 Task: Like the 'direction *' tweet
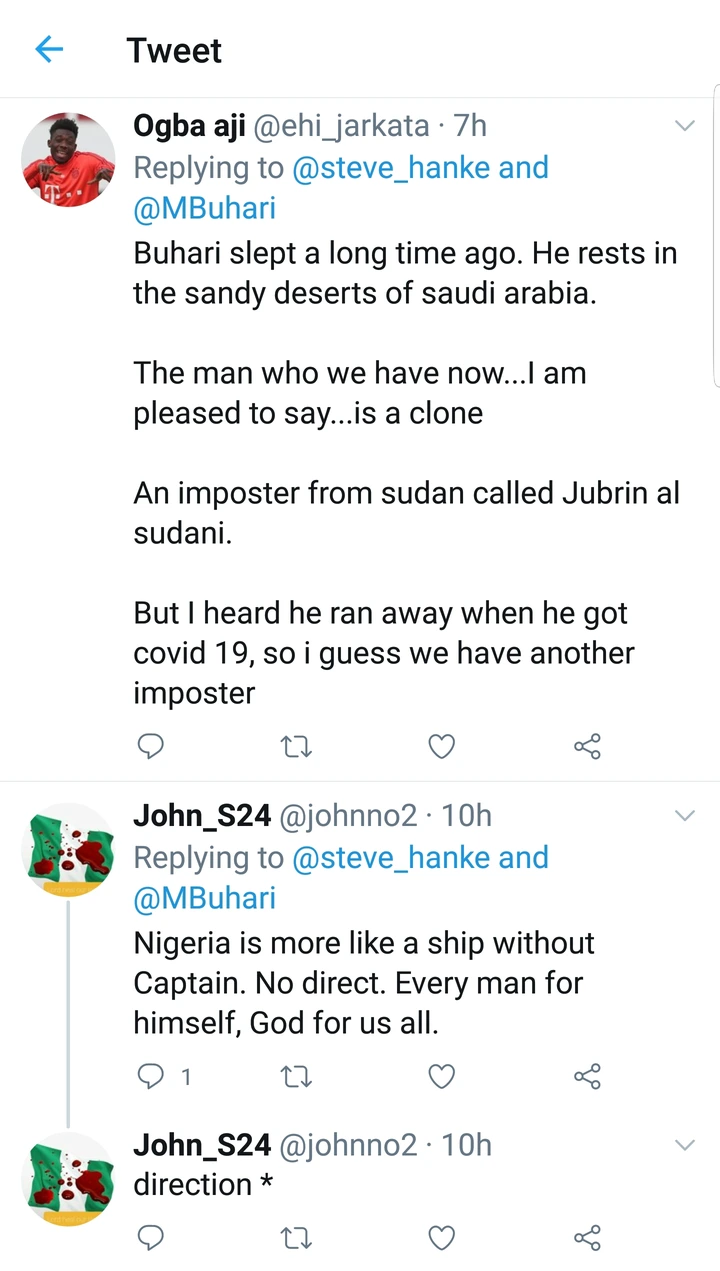point(441,1238)
